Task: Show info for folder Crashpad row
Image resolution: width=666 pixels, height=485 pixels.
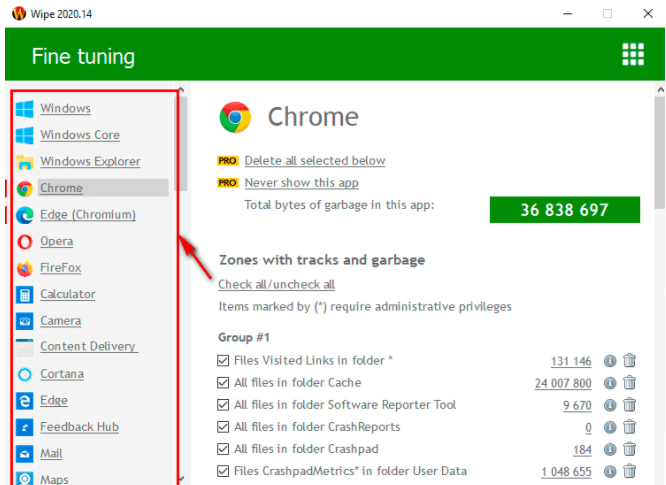Action: [x=610, y=449]
